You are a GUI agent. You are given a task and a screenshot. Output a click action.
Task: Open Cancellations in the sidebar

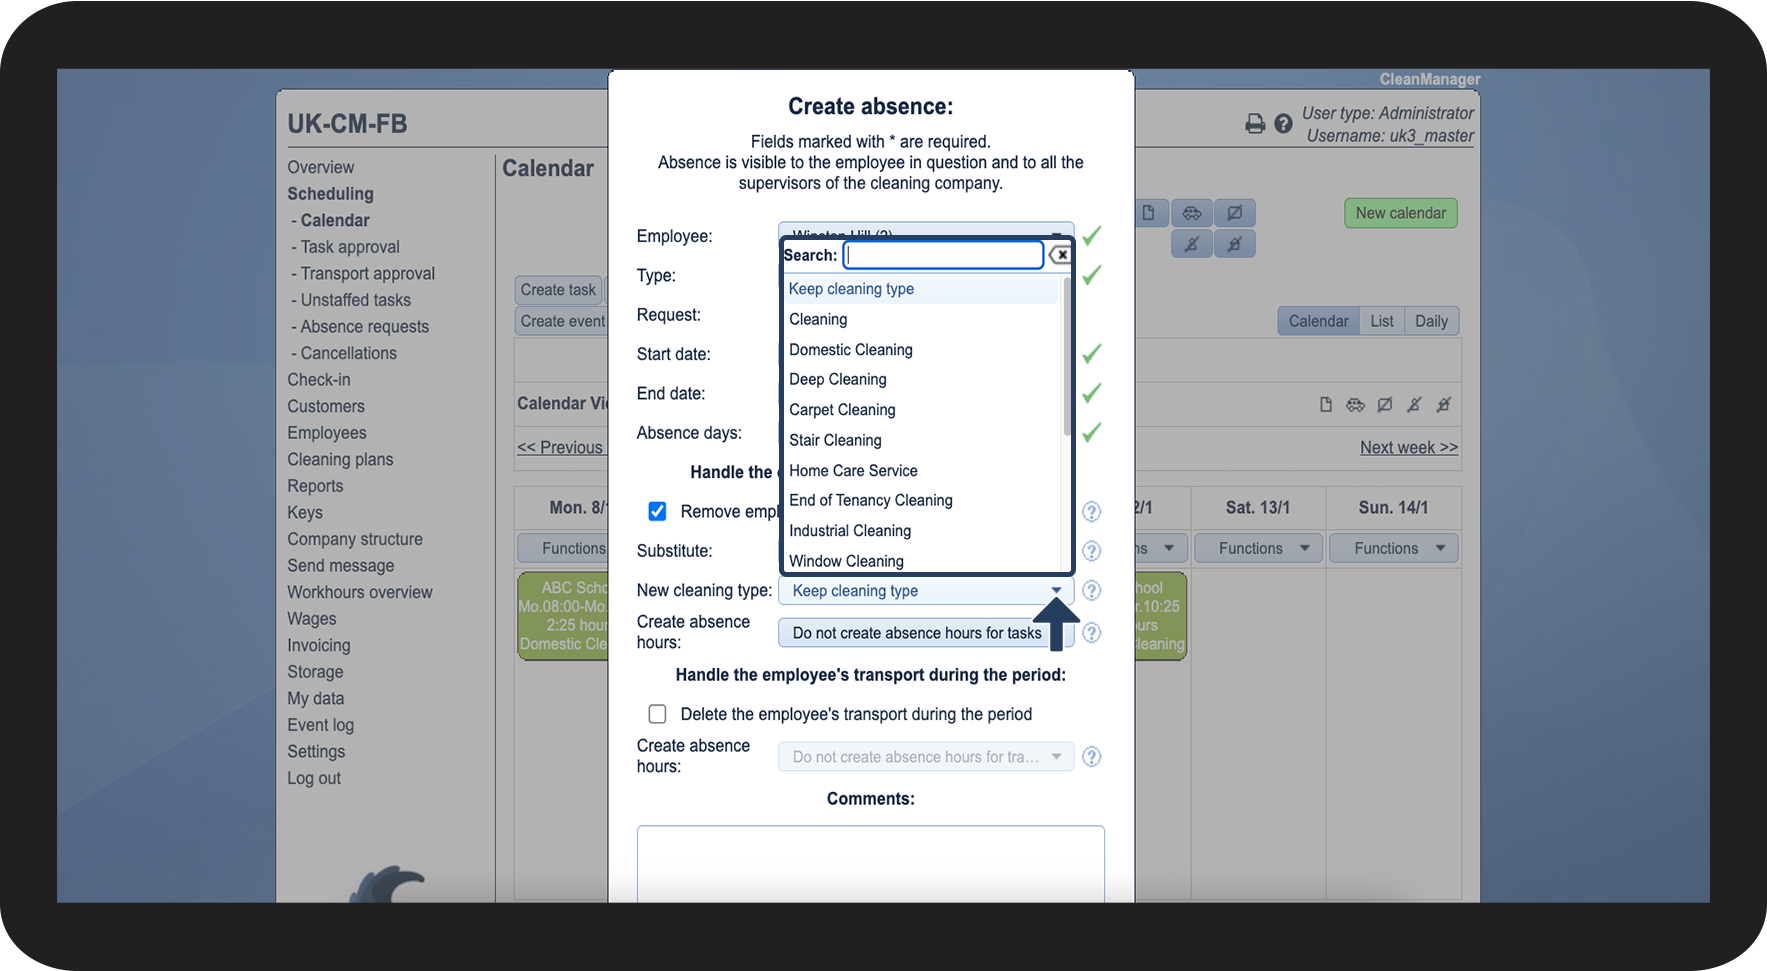coord(348,353)
